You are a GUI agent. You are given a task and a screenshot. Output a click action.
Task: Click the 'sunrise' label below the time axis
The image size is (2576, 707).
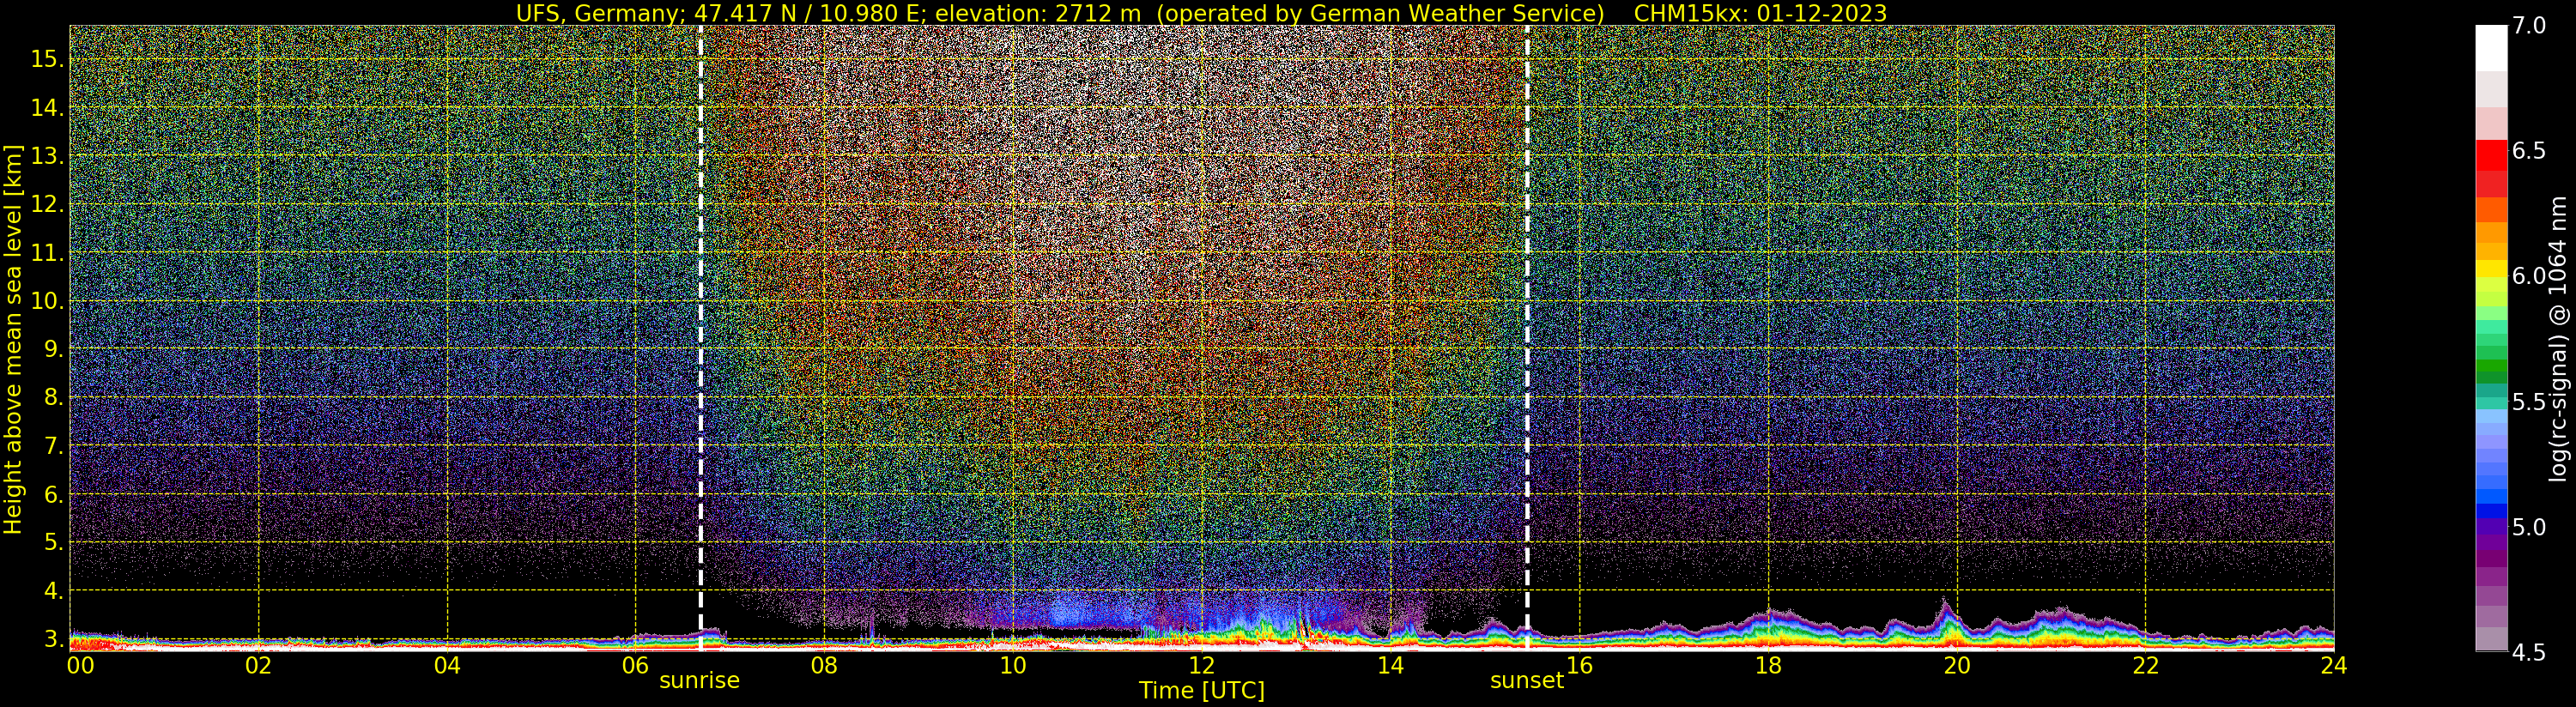pos(699,681)
